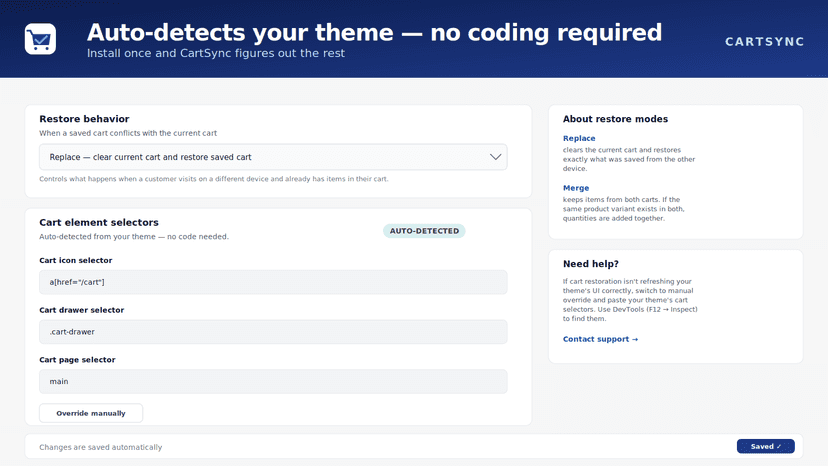This screenshot has width=828, height=466.
Task: Click the 'Need help?' heading
Action: tap(590, 264)
